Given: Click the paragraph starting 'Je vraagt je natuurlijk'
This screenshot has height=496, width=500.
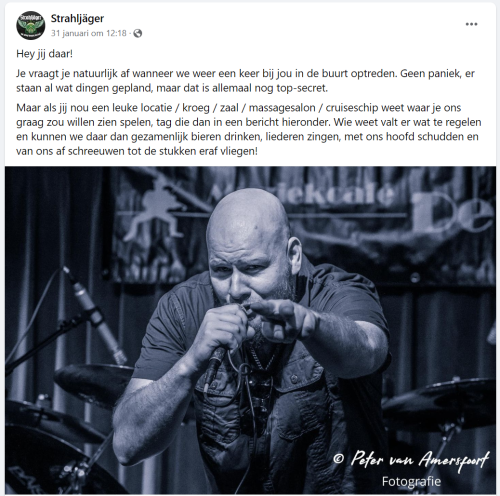Looking at the screenshot, I should tap(245, 81).
